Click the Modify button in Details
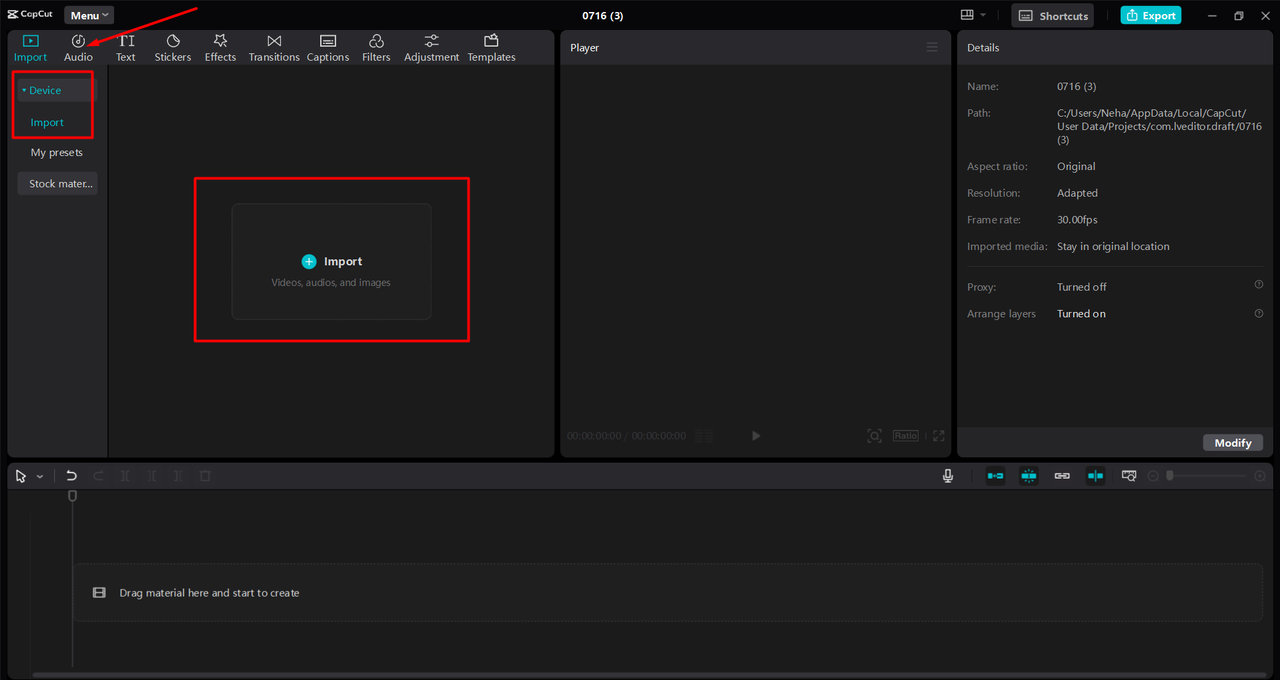Viewport: 1280px width, 680px height. pyautogui.click(x=1233, y=443)
